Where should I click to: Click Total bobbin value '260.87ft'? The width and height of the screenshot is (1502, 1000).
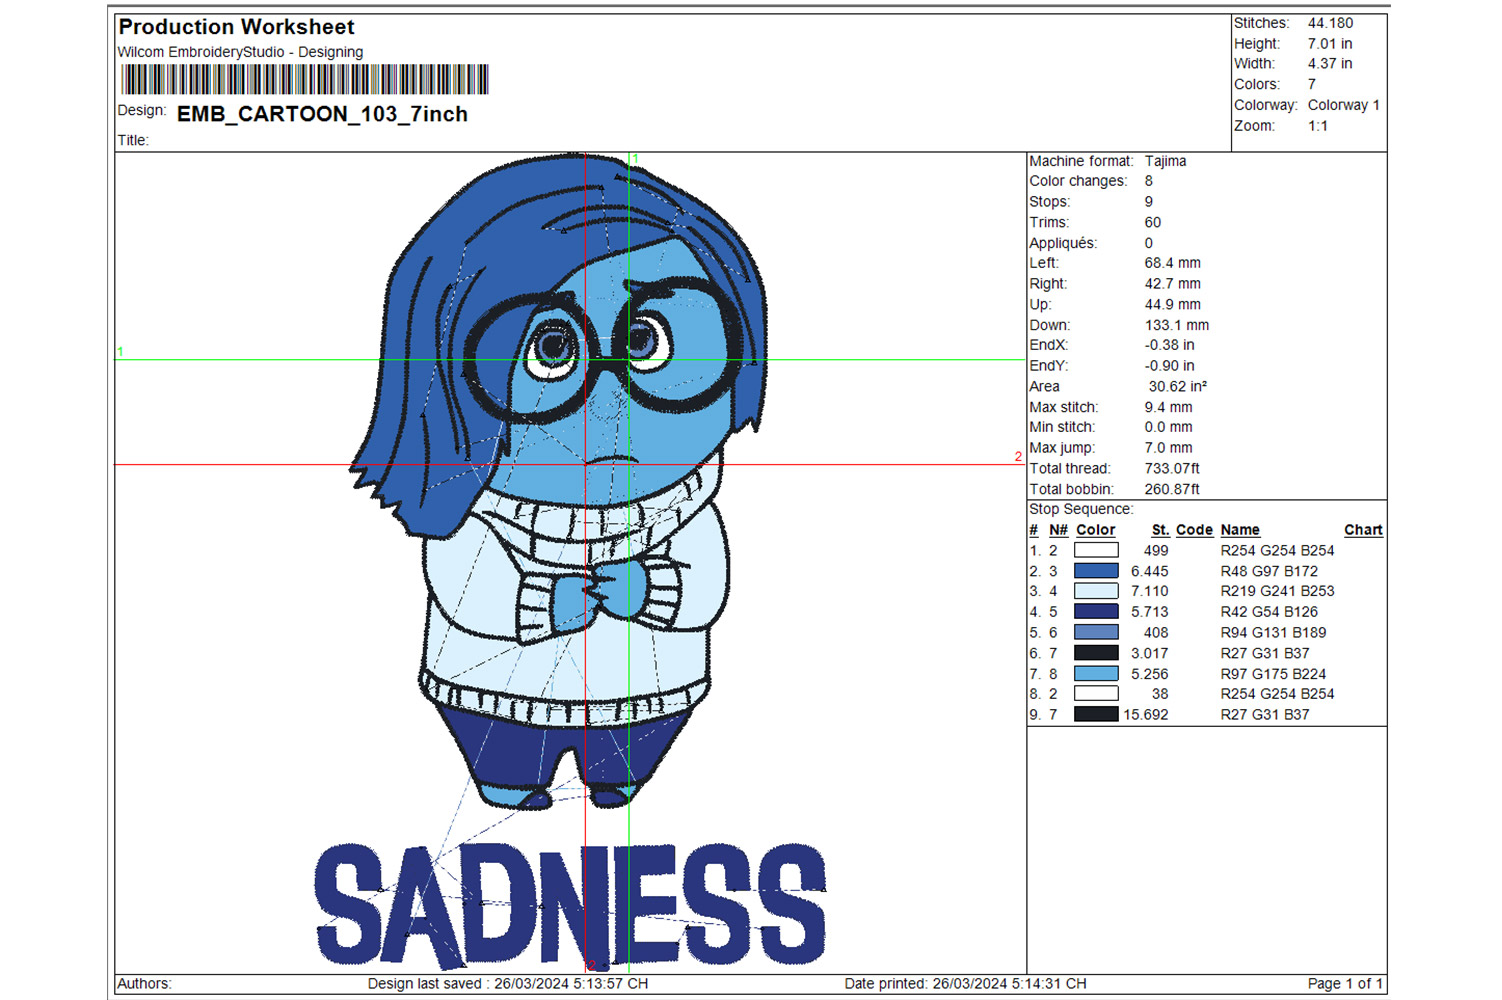pyautogui.click(x=1172, y=489)
